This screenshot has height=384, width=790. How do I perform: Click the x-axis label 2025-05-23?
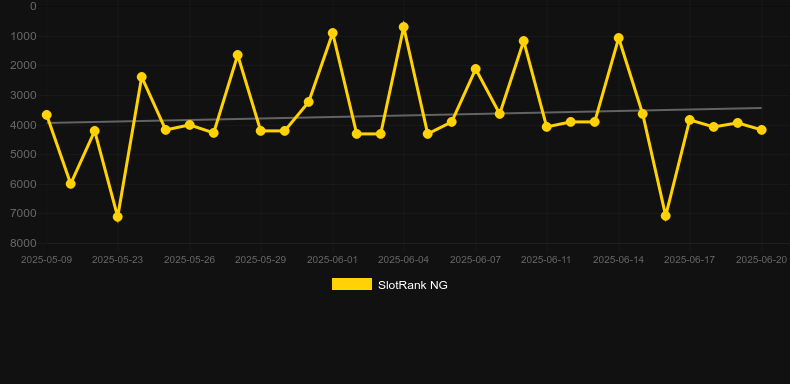[117, 260]
